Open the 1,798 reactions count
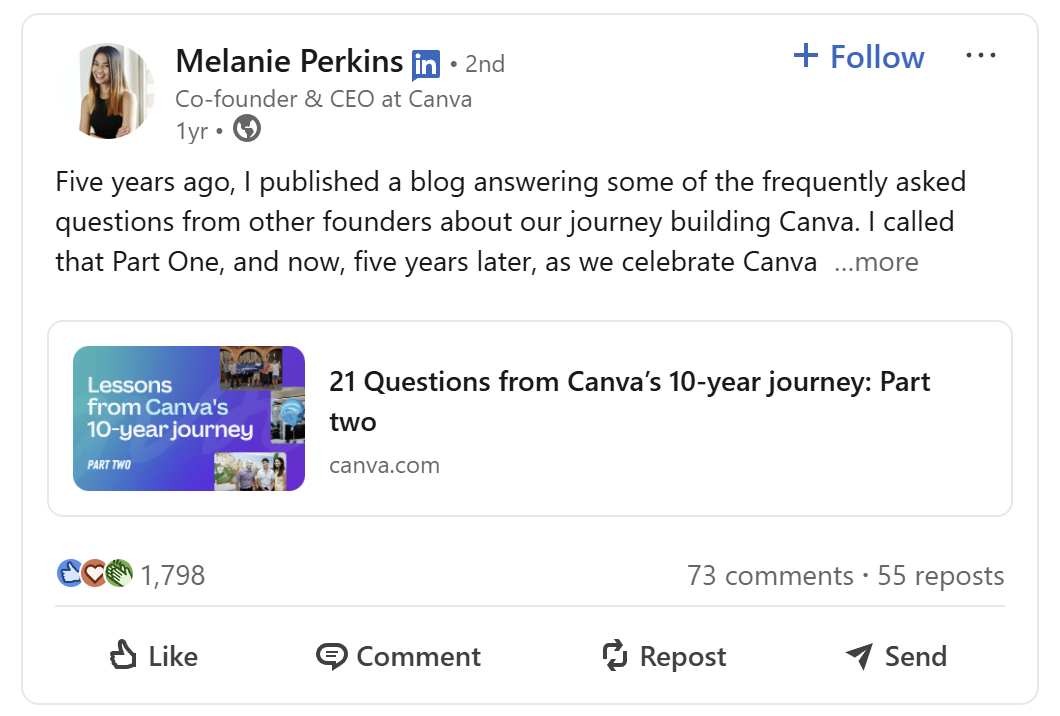 coord(173,575)
